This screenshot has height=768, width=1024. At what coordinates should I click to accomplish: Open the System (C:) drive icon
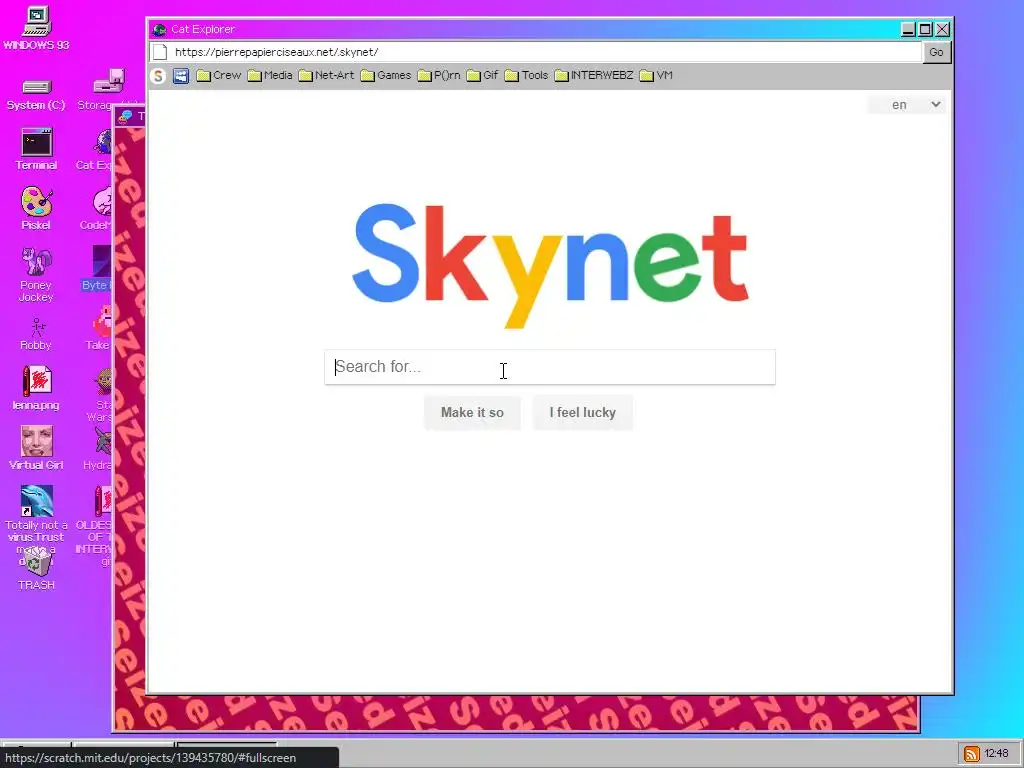click(36, 94)
